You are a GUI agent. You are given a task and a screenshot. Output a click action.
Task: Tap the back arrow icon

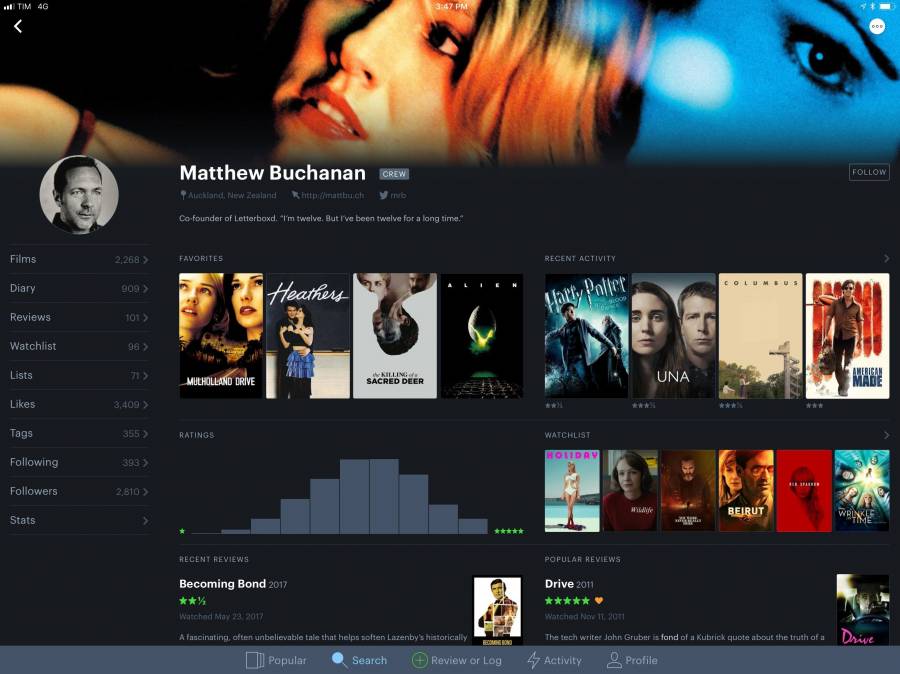(18, 26)
